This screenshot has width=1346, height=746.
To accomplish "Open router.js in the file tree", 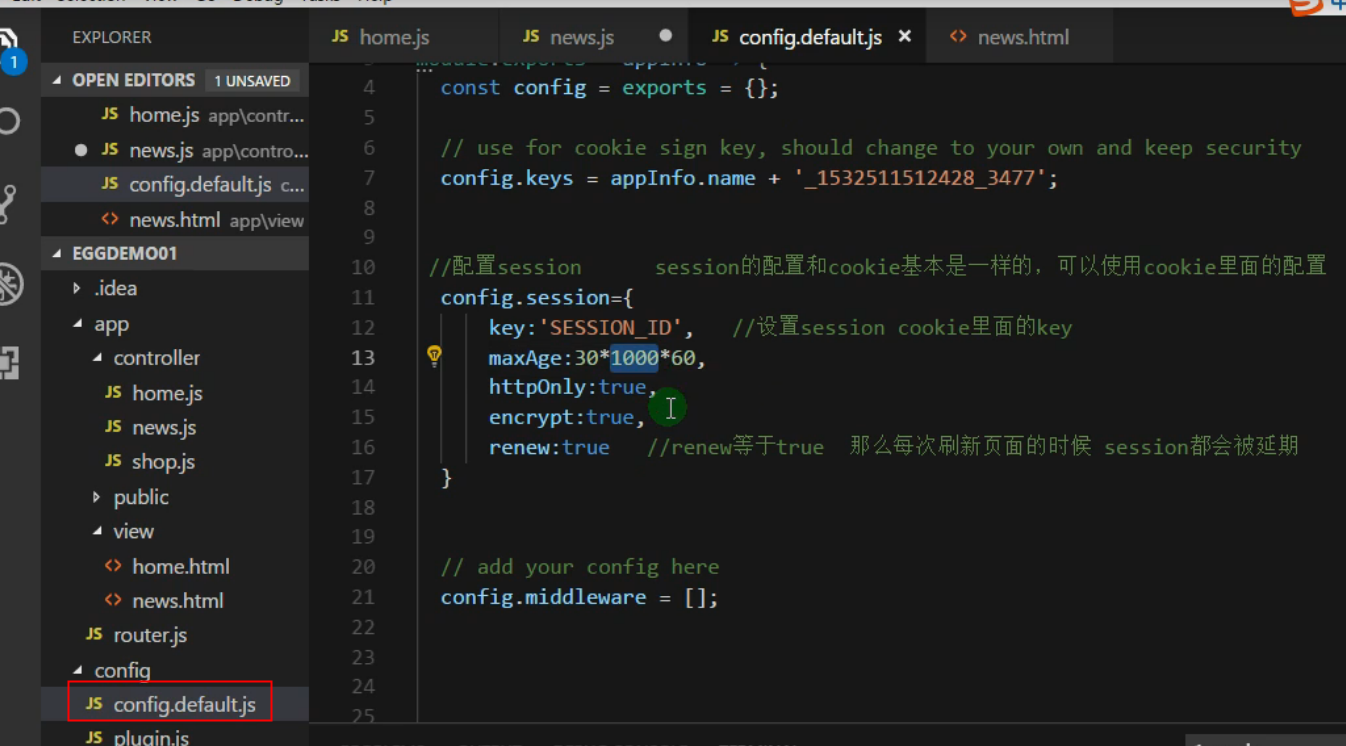I will (x=150, y=635).
